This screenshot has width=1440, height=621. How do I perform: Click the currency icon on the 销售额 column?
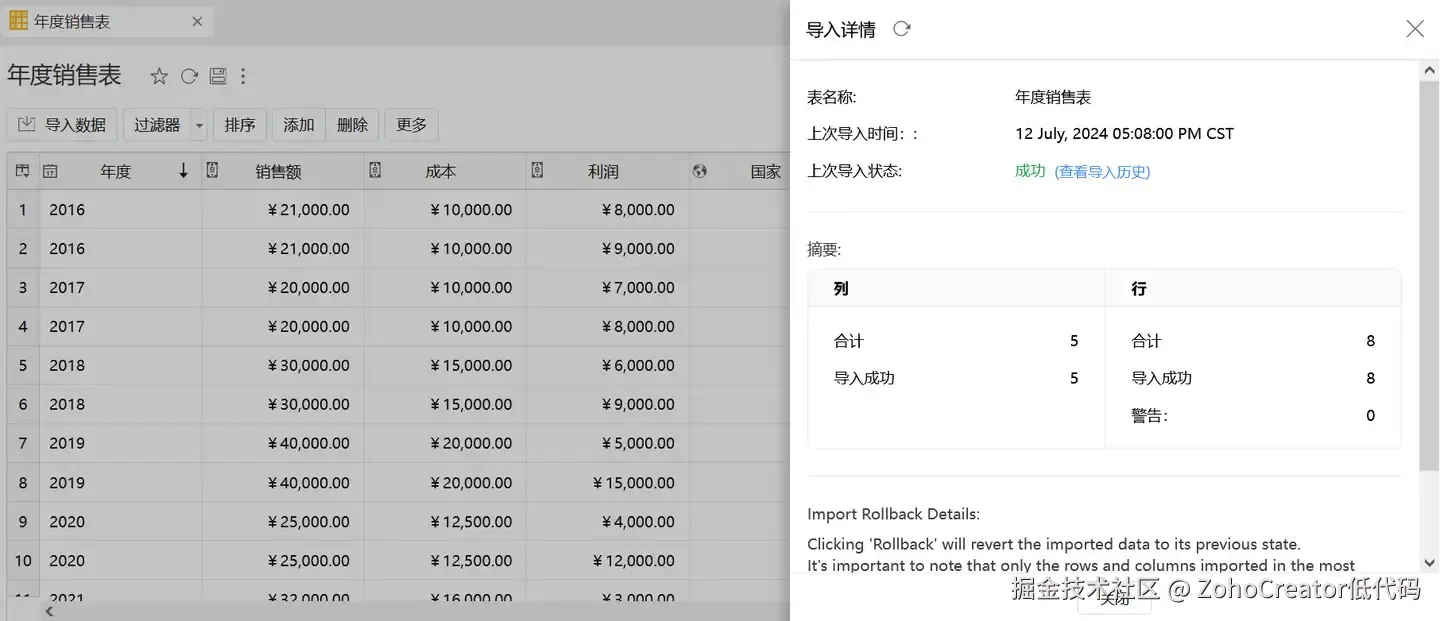(x=212, y=171)
